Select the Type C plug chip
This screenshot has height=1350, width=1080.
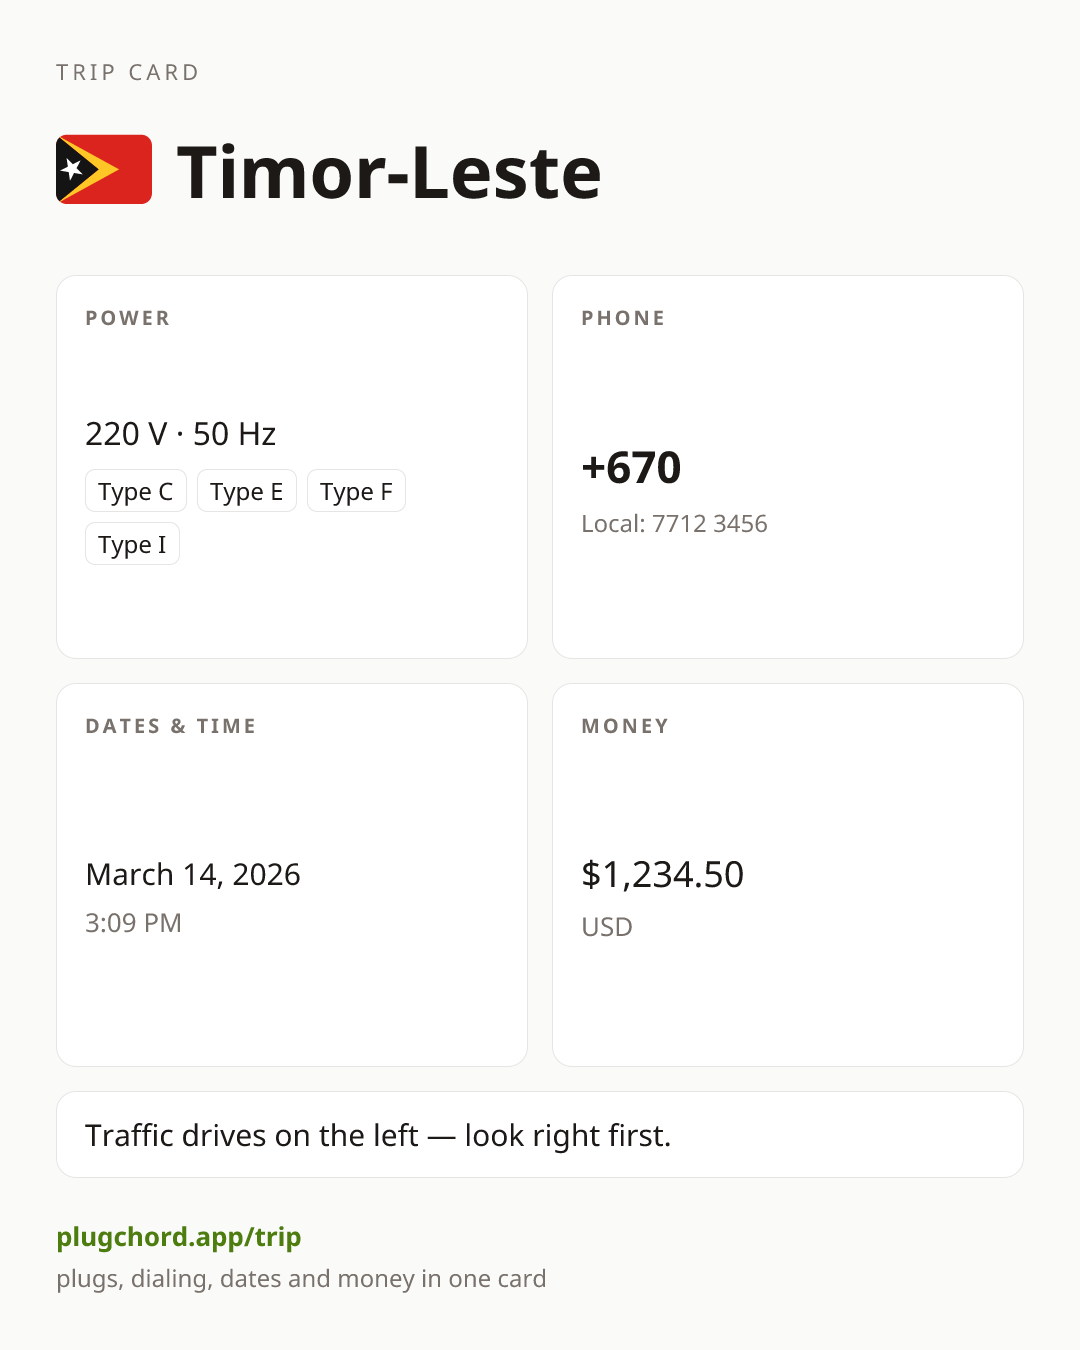[136, 491]
